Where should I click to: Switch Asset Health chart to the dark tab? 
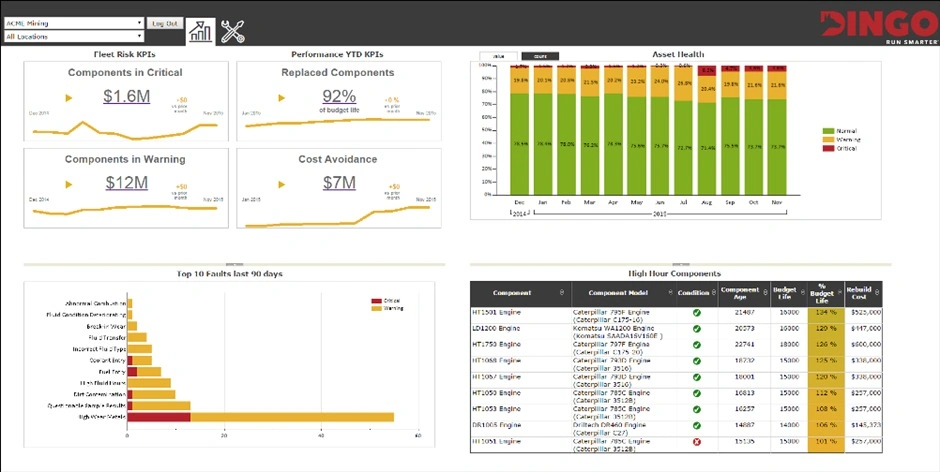(x=540, y=56)
